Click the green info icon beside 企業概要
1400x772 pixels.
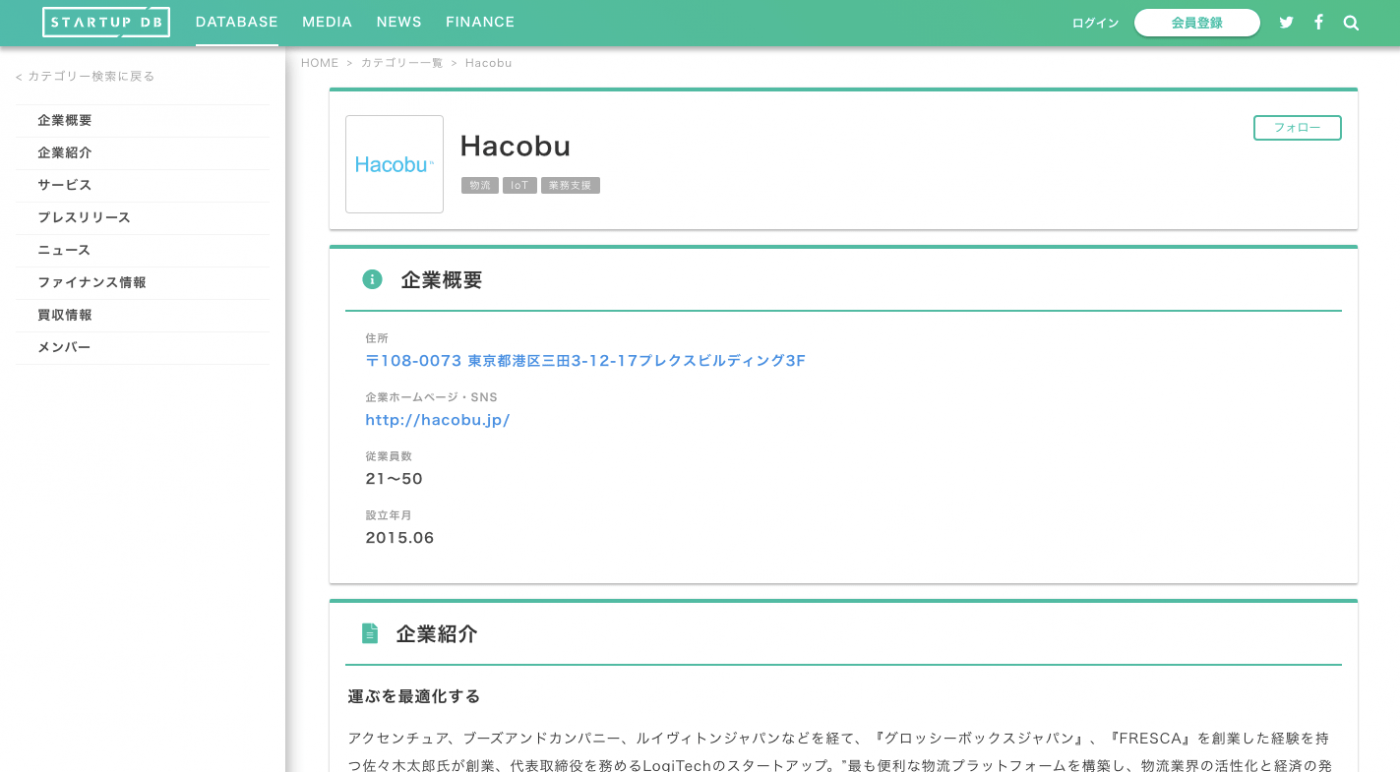372,279
